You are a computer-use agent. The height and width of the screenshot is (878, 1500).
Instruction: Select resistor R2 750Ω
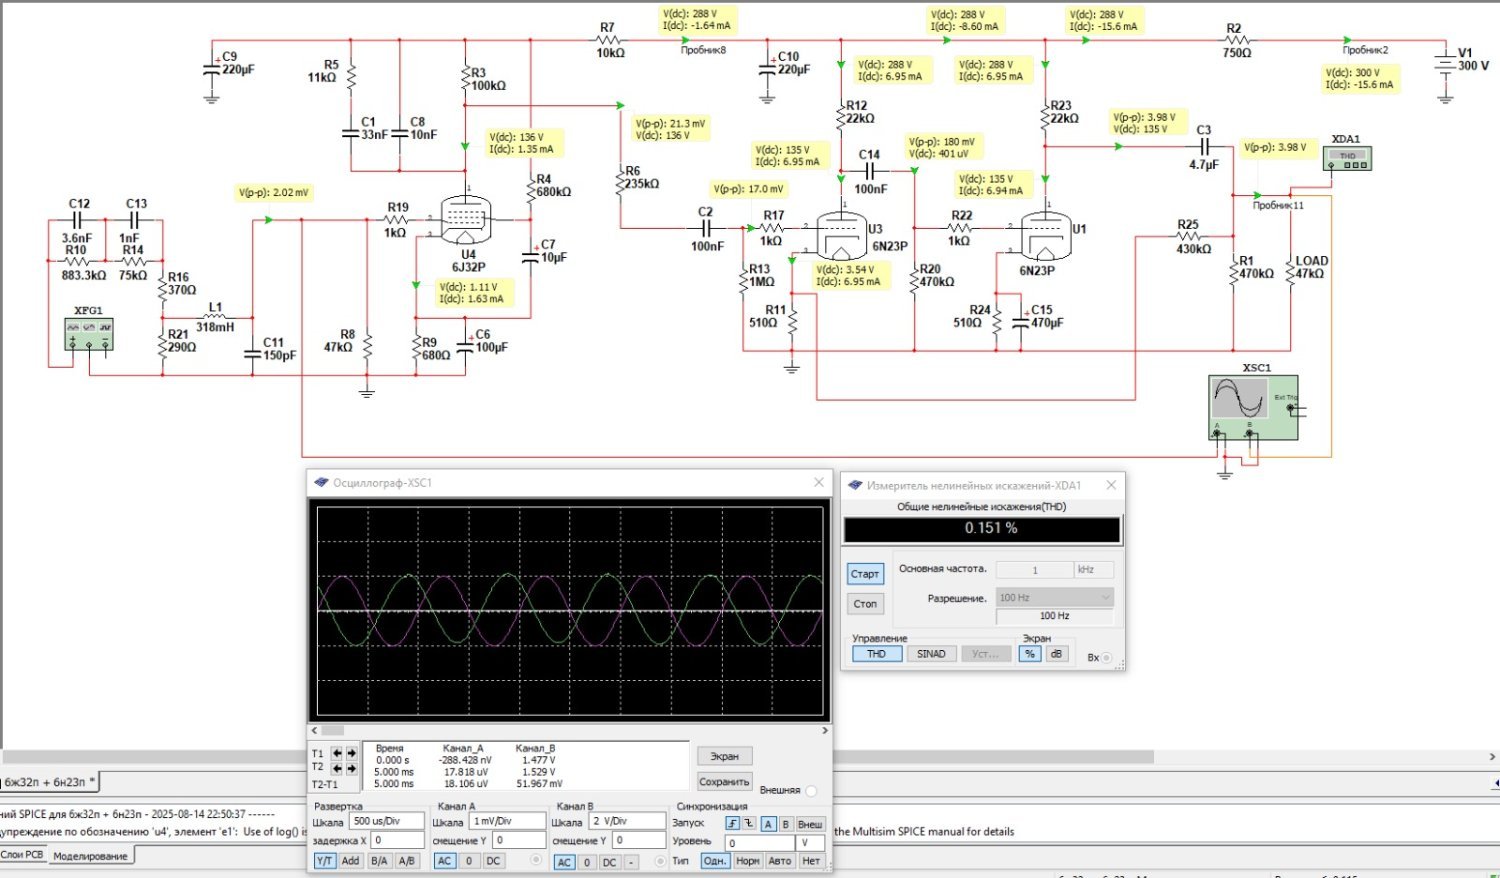pos(1236,41)
